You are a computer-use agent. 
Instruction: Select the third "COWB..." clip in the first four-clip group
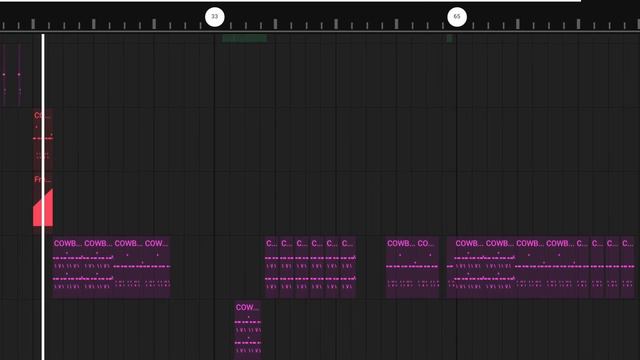point(128,267)
